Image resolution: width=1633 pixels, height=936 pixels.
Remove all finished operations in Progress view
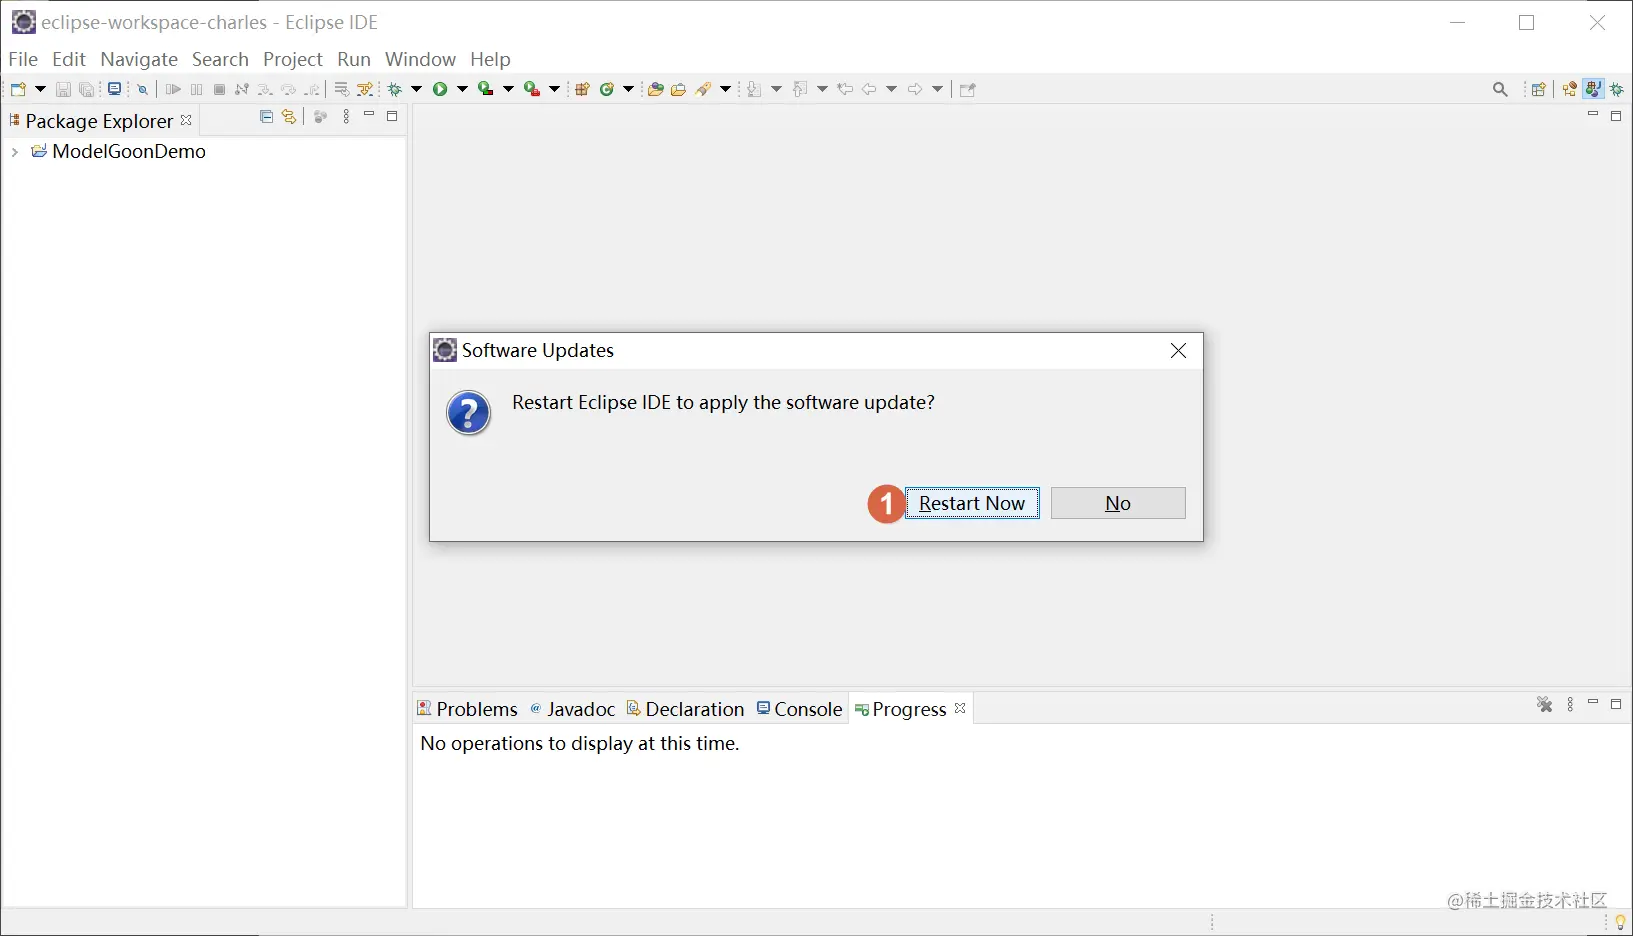click(x=1545, y=705)
